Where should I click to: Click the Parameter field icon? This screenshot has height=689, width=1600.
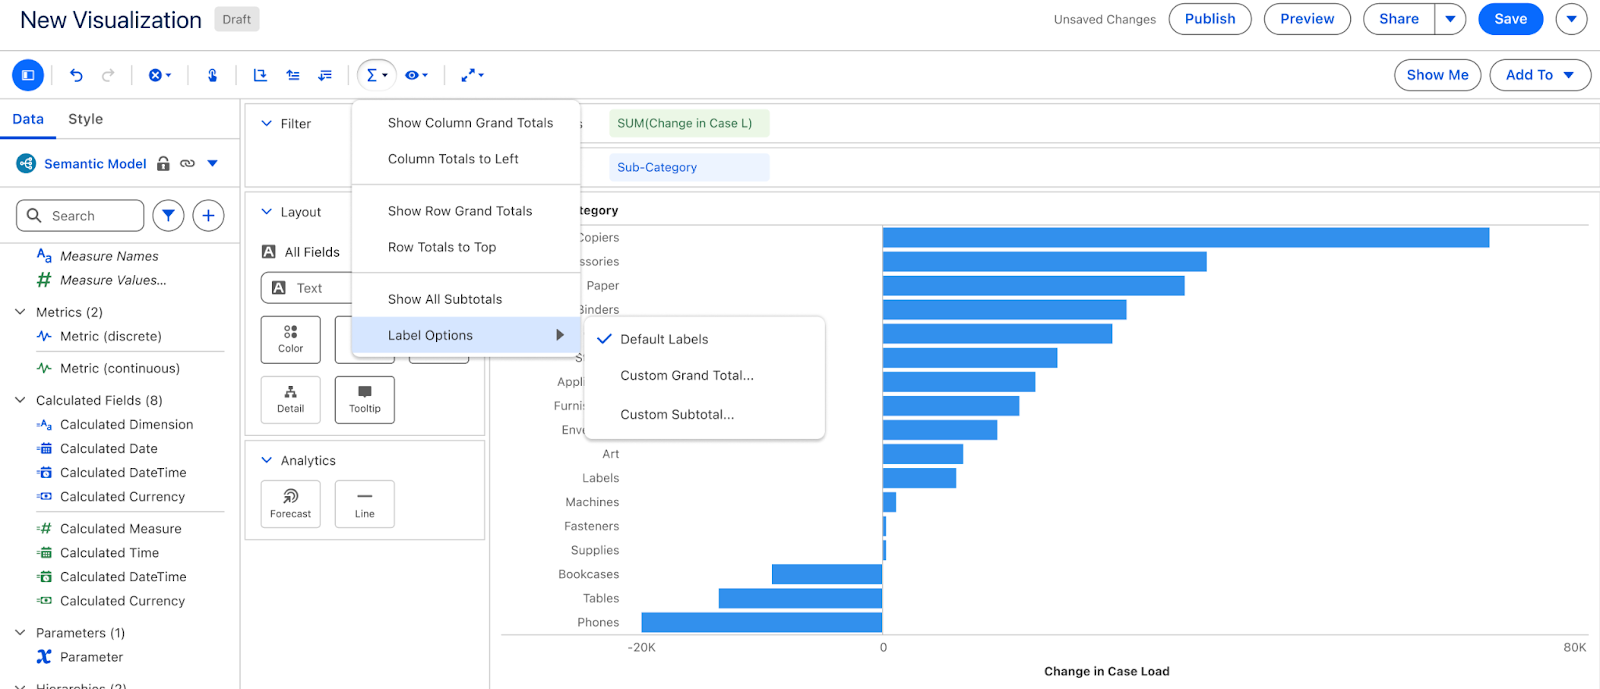pyautogui.click(x=44, y=657)
